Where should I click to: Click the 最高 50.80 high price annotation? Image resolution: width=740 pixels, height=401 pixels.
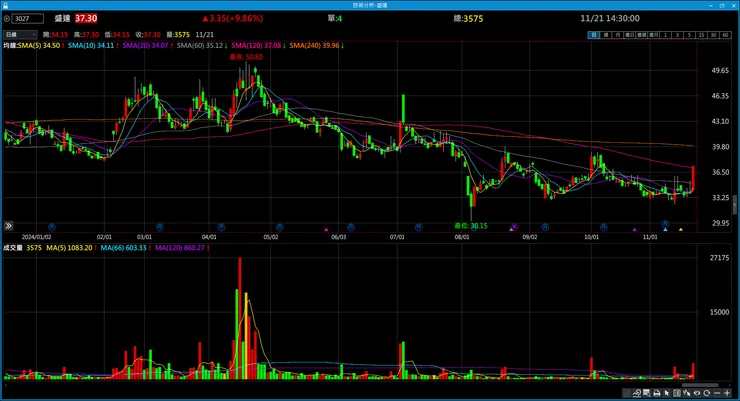[246, 57]
